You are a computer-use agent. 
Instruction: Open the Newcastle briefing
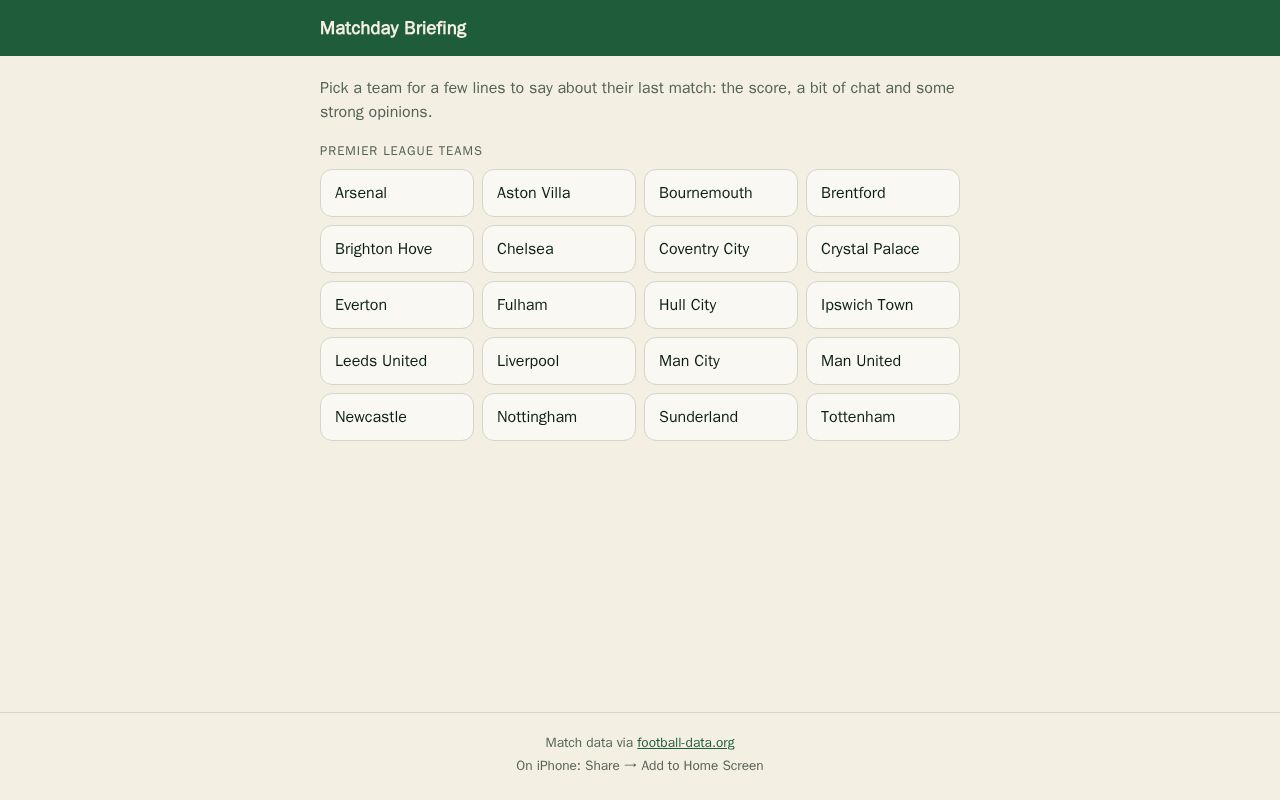397,417
